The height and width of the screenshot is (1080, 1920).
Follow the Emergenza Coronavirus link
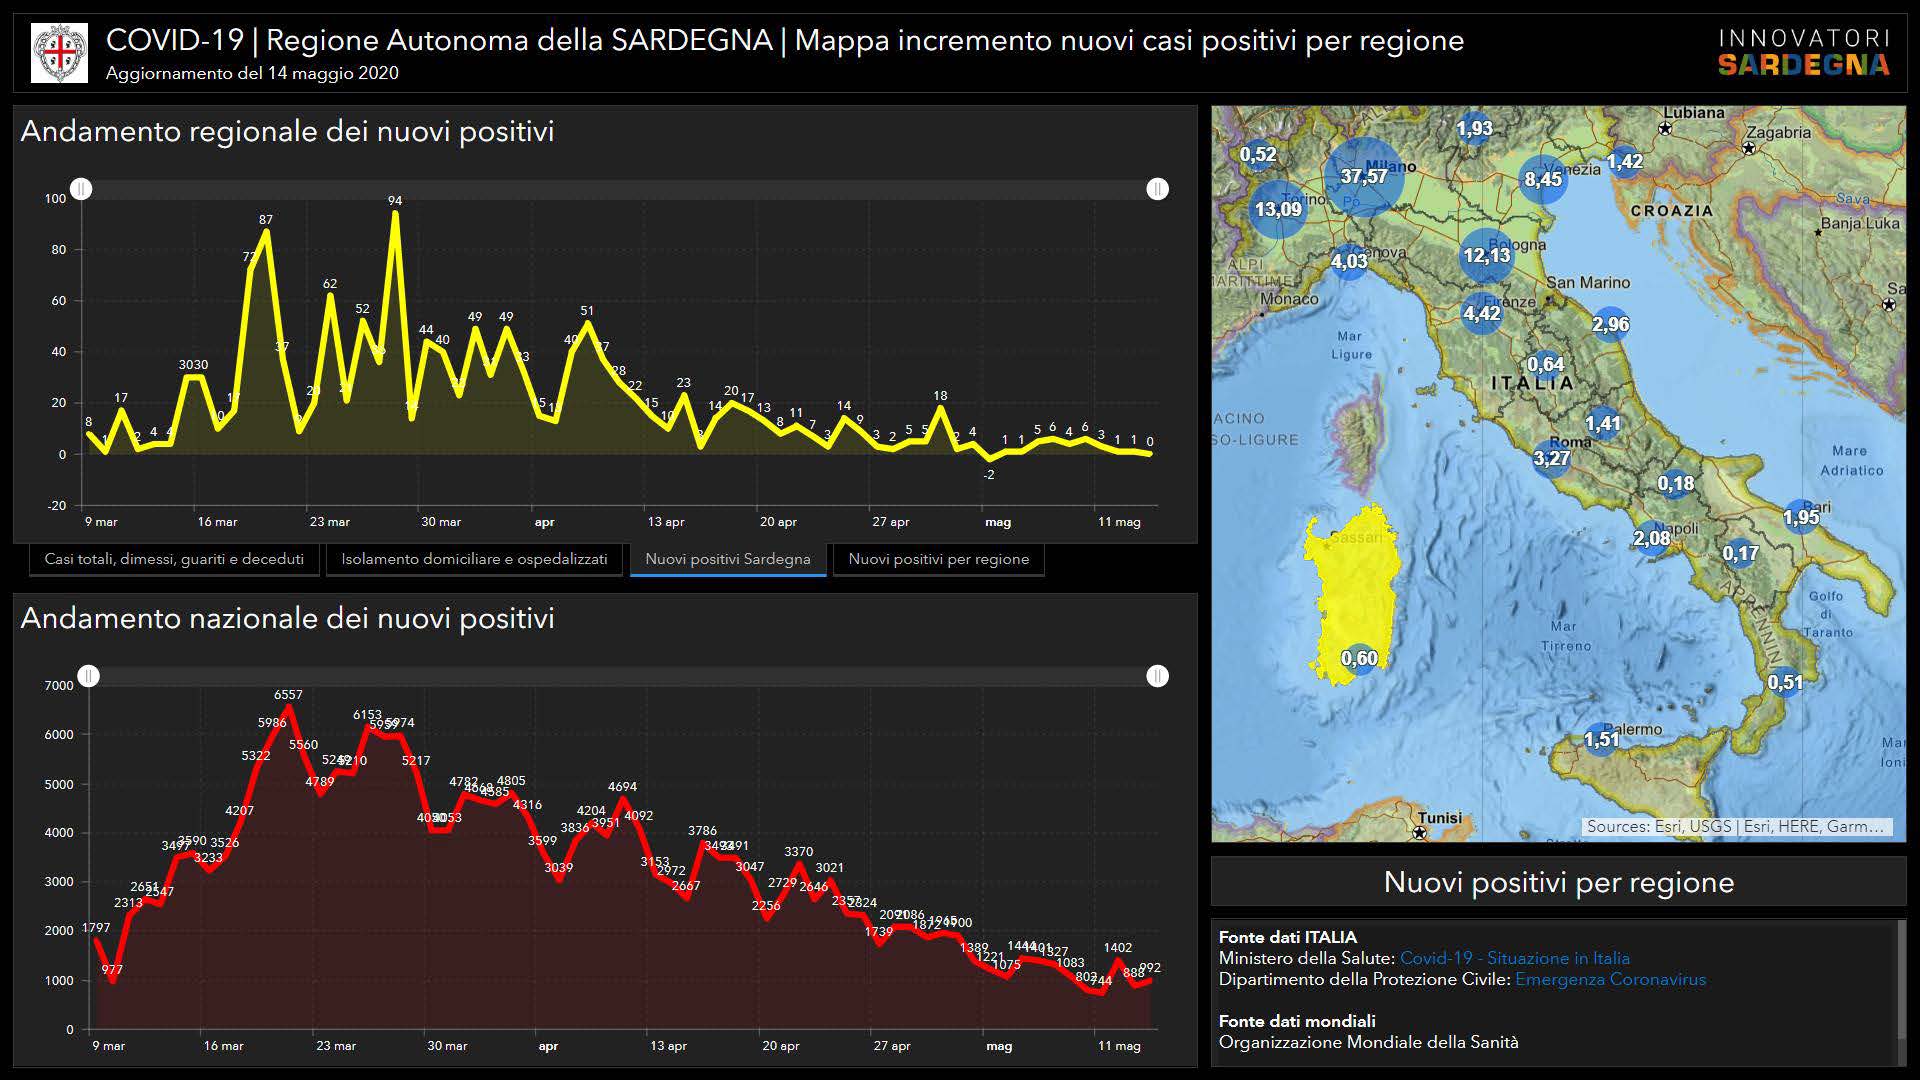(1610, 979)
